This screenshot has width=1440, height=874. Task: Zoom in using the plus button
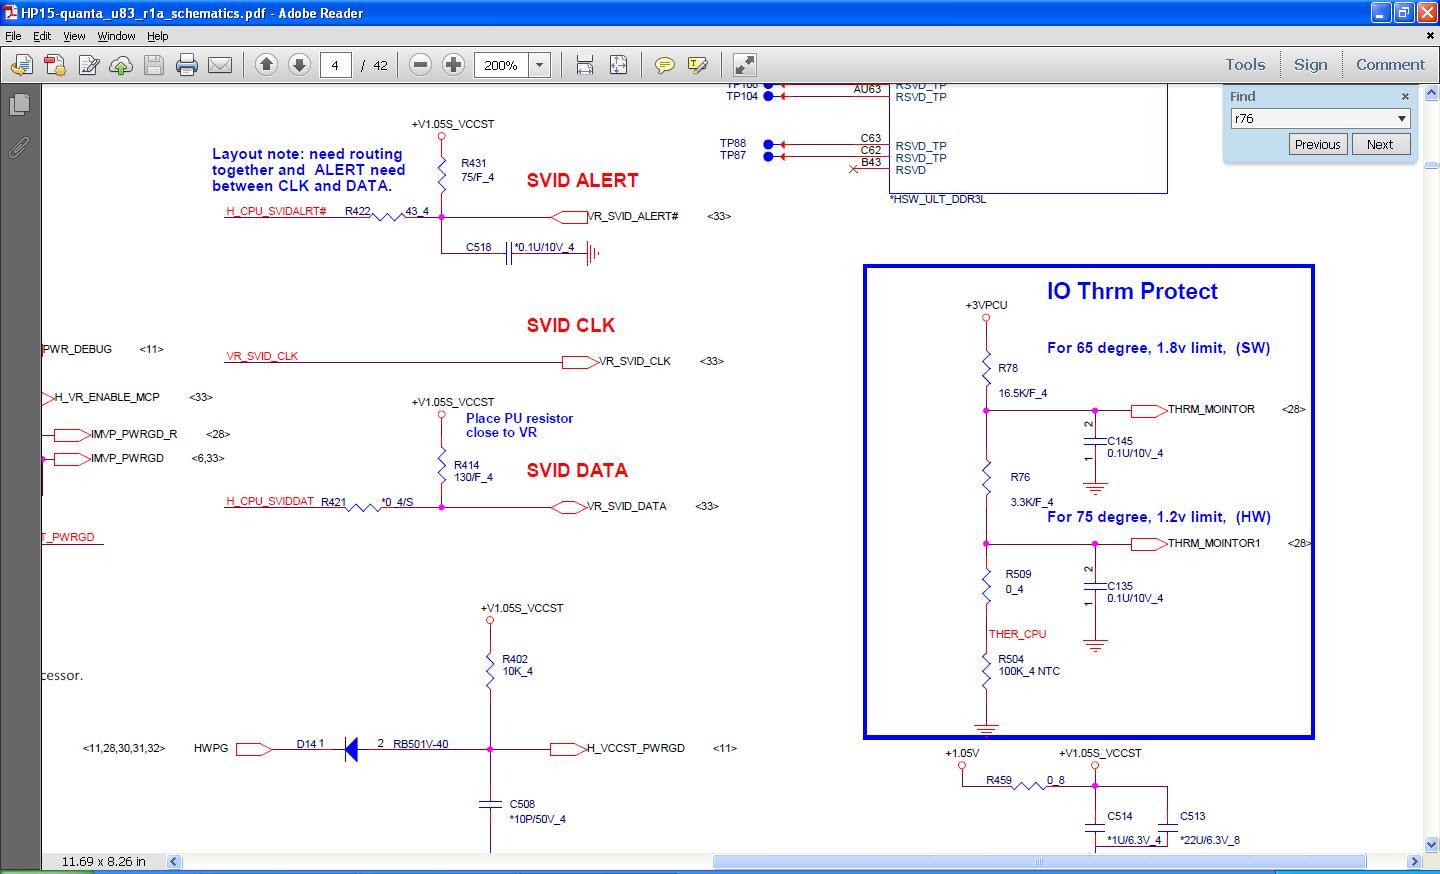coord(453,65)
